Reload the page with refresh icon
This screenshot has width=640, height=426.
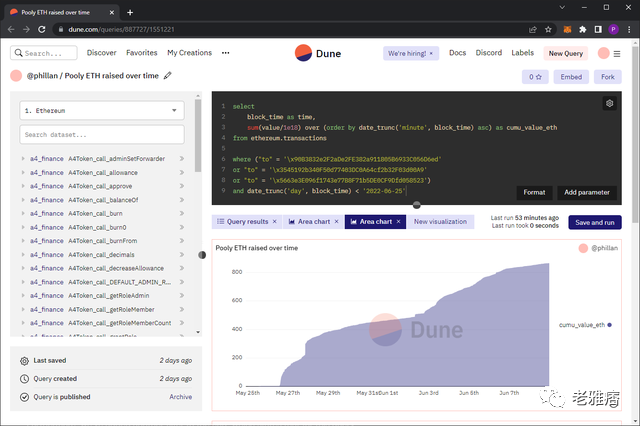(x=42, y=29)
